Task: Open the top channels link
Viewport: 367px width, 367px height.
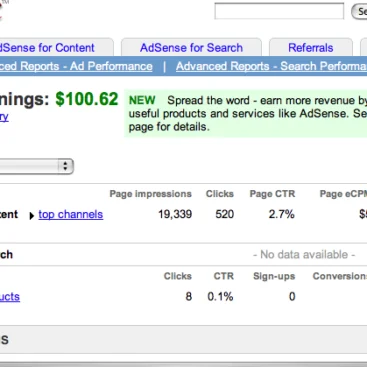Action: click(x=71, y=214)
